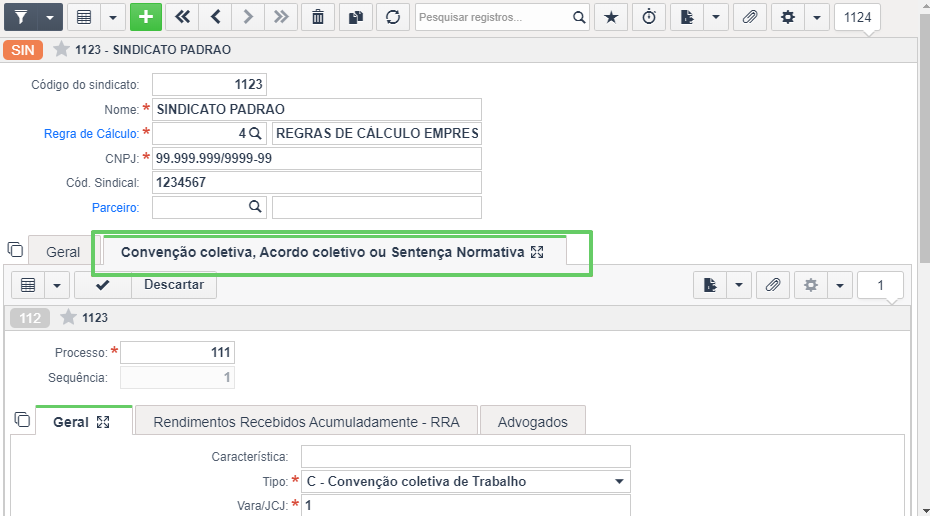
Task: Click the CNPJ field
Action: (x=317, y=158)
